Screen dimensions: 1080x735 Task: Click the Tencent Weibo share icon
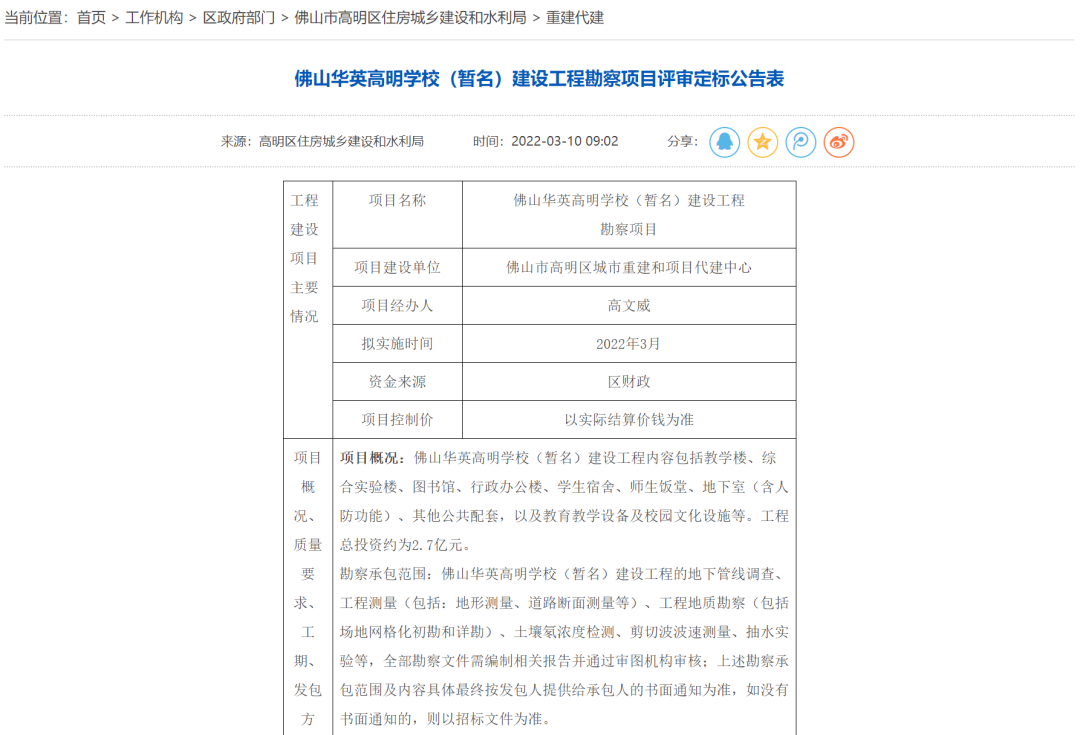[x=800, y=142]
